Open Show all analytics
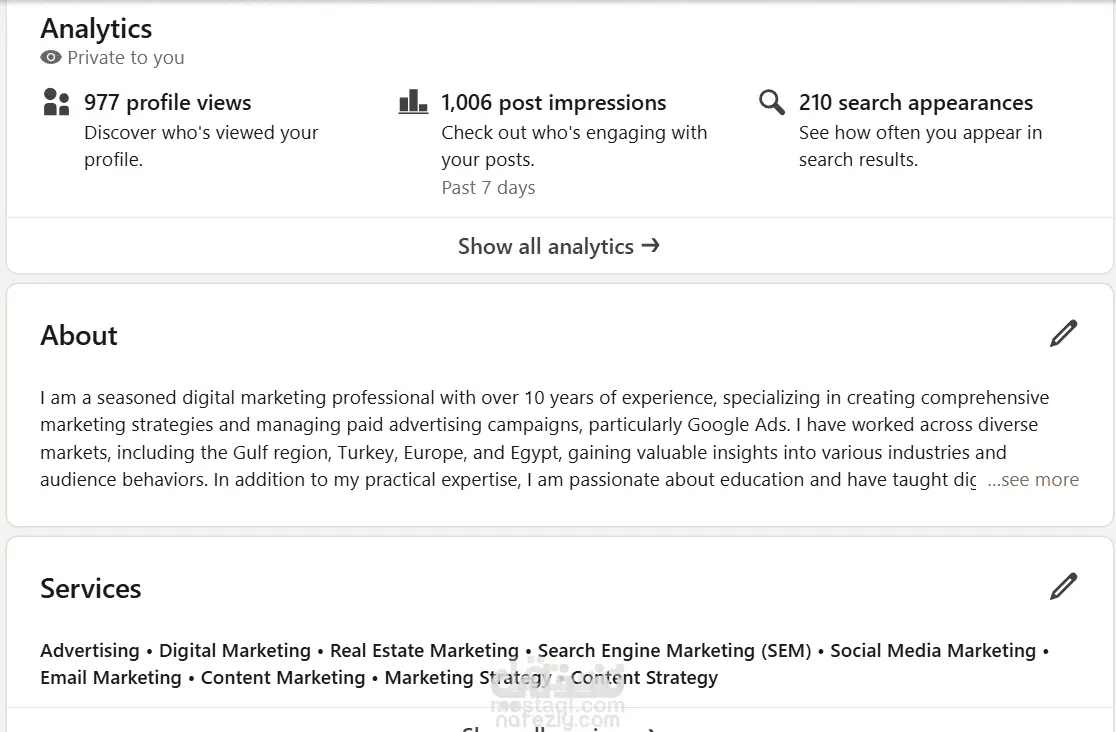1116x732 pixels. pyautogui.click(x=546, y=246)
